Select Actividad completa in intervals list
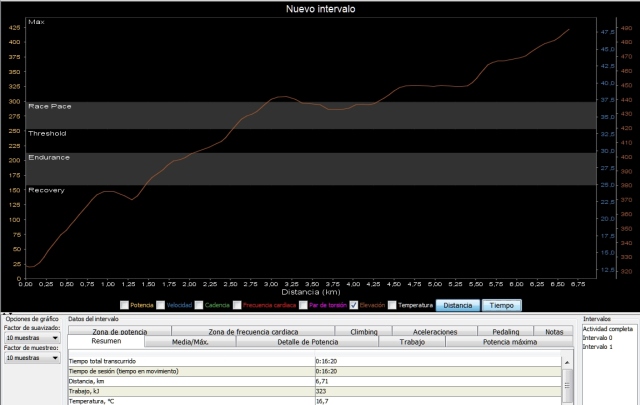 tap(607, 329)
